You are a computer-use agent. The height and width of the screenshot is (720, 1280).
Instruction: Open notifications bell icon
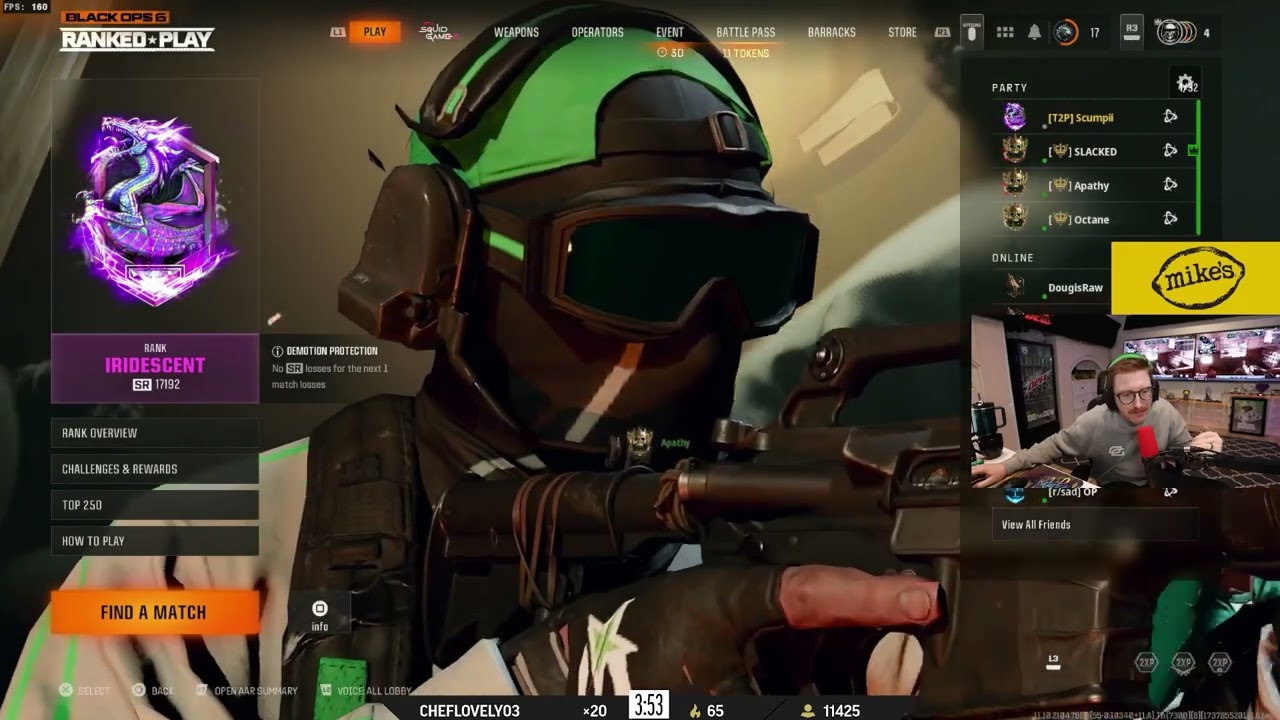pos(1034,32)
